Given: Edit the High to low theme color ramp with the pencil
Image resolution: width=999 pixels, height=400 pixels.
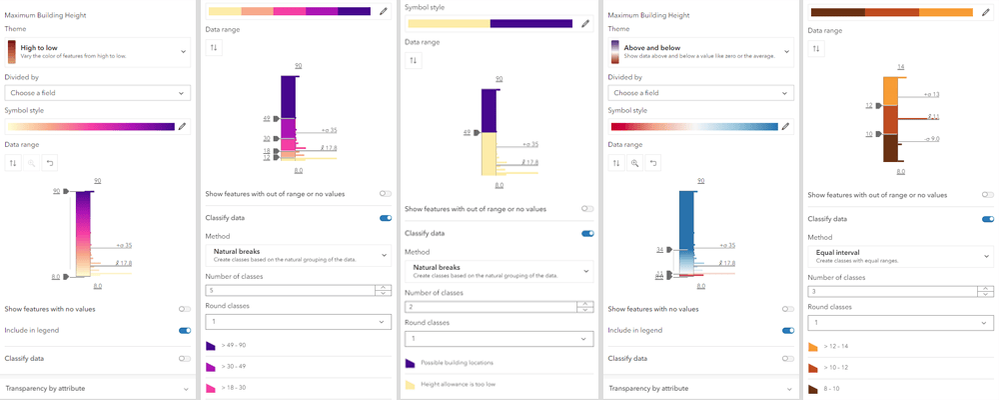Looking at the screenshot, I should coord(182,127).
